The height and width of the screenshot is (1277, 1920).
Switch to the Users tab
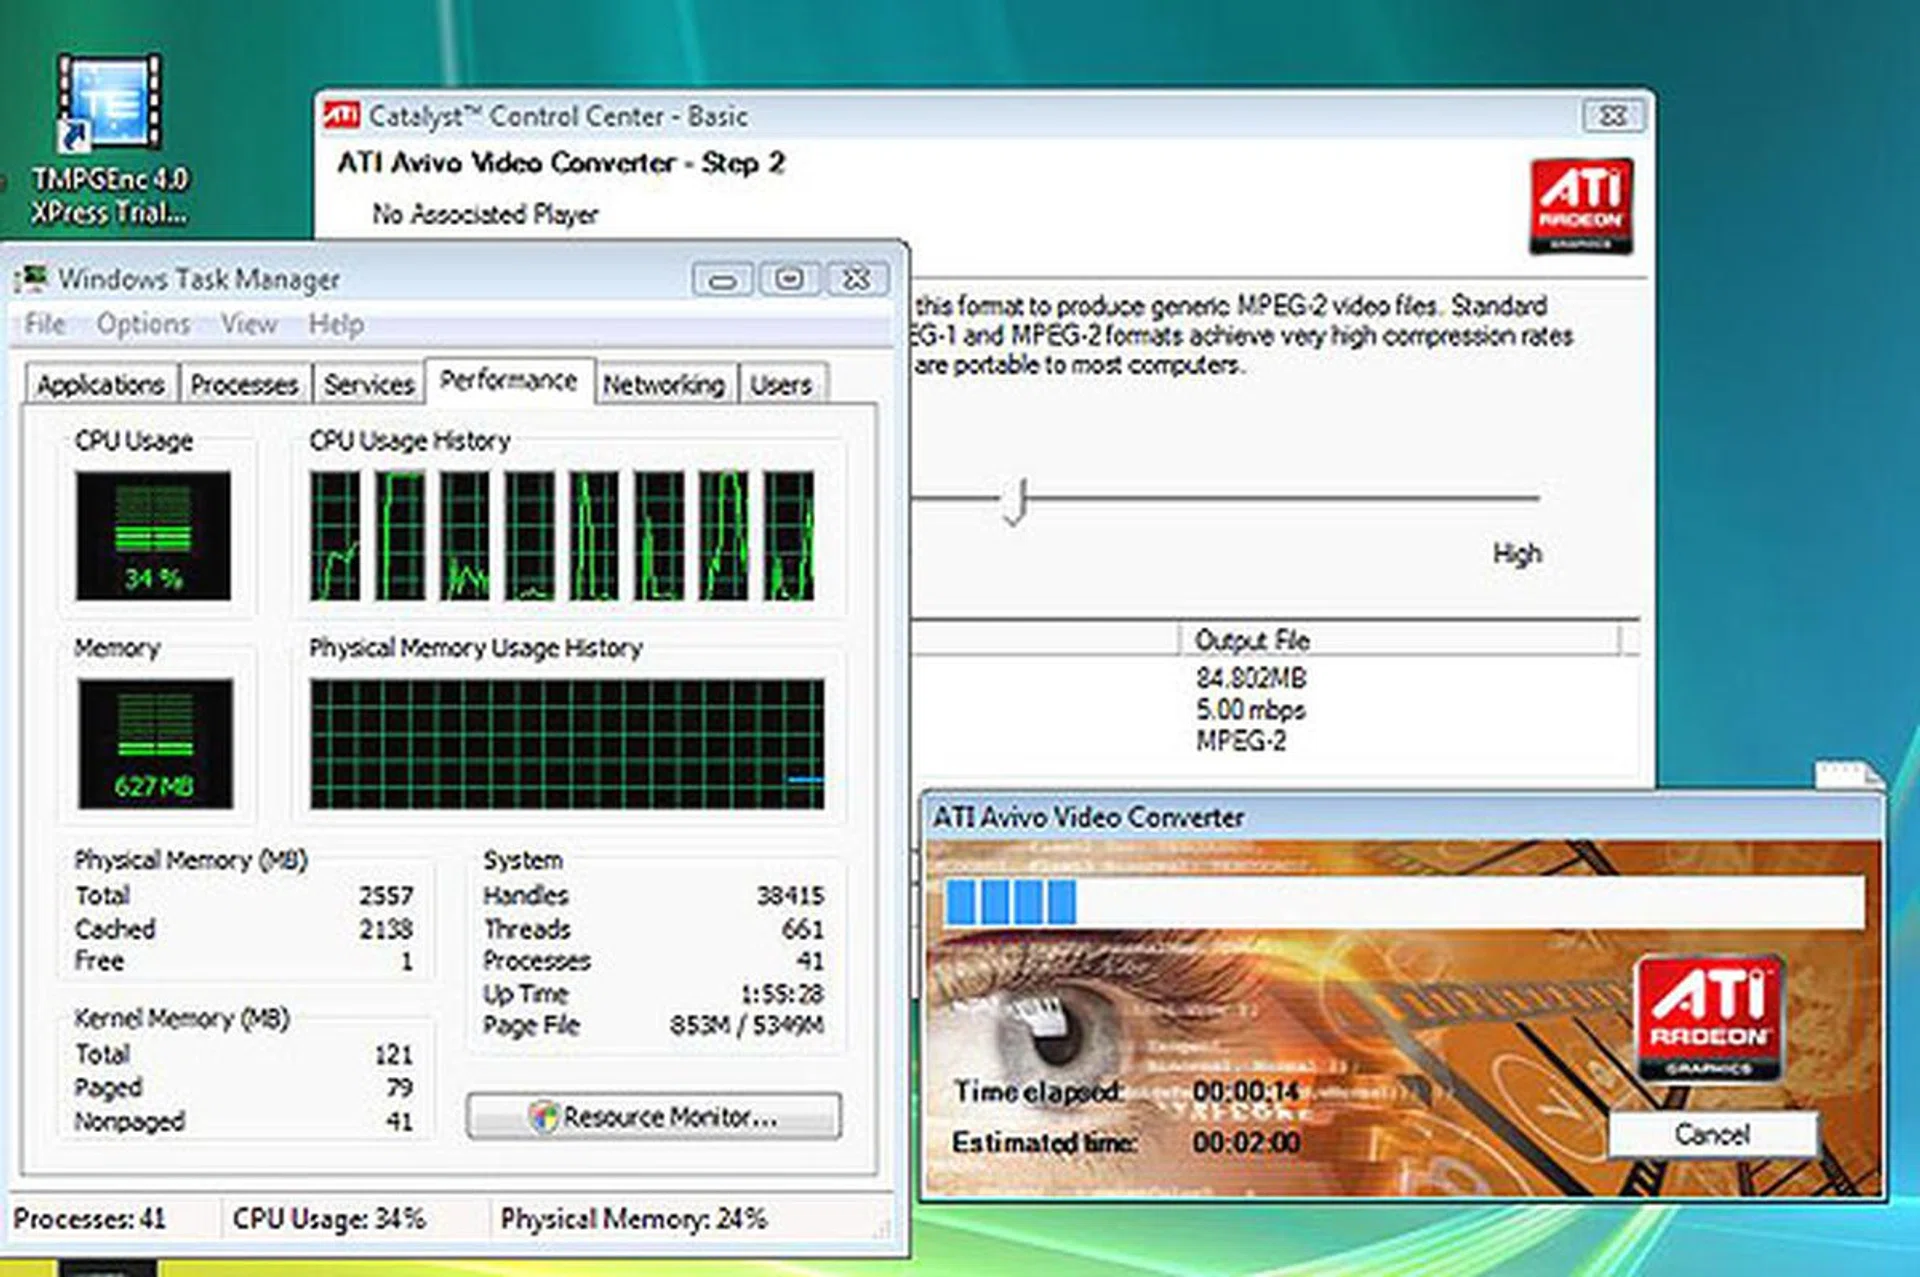tap(781, 385)
